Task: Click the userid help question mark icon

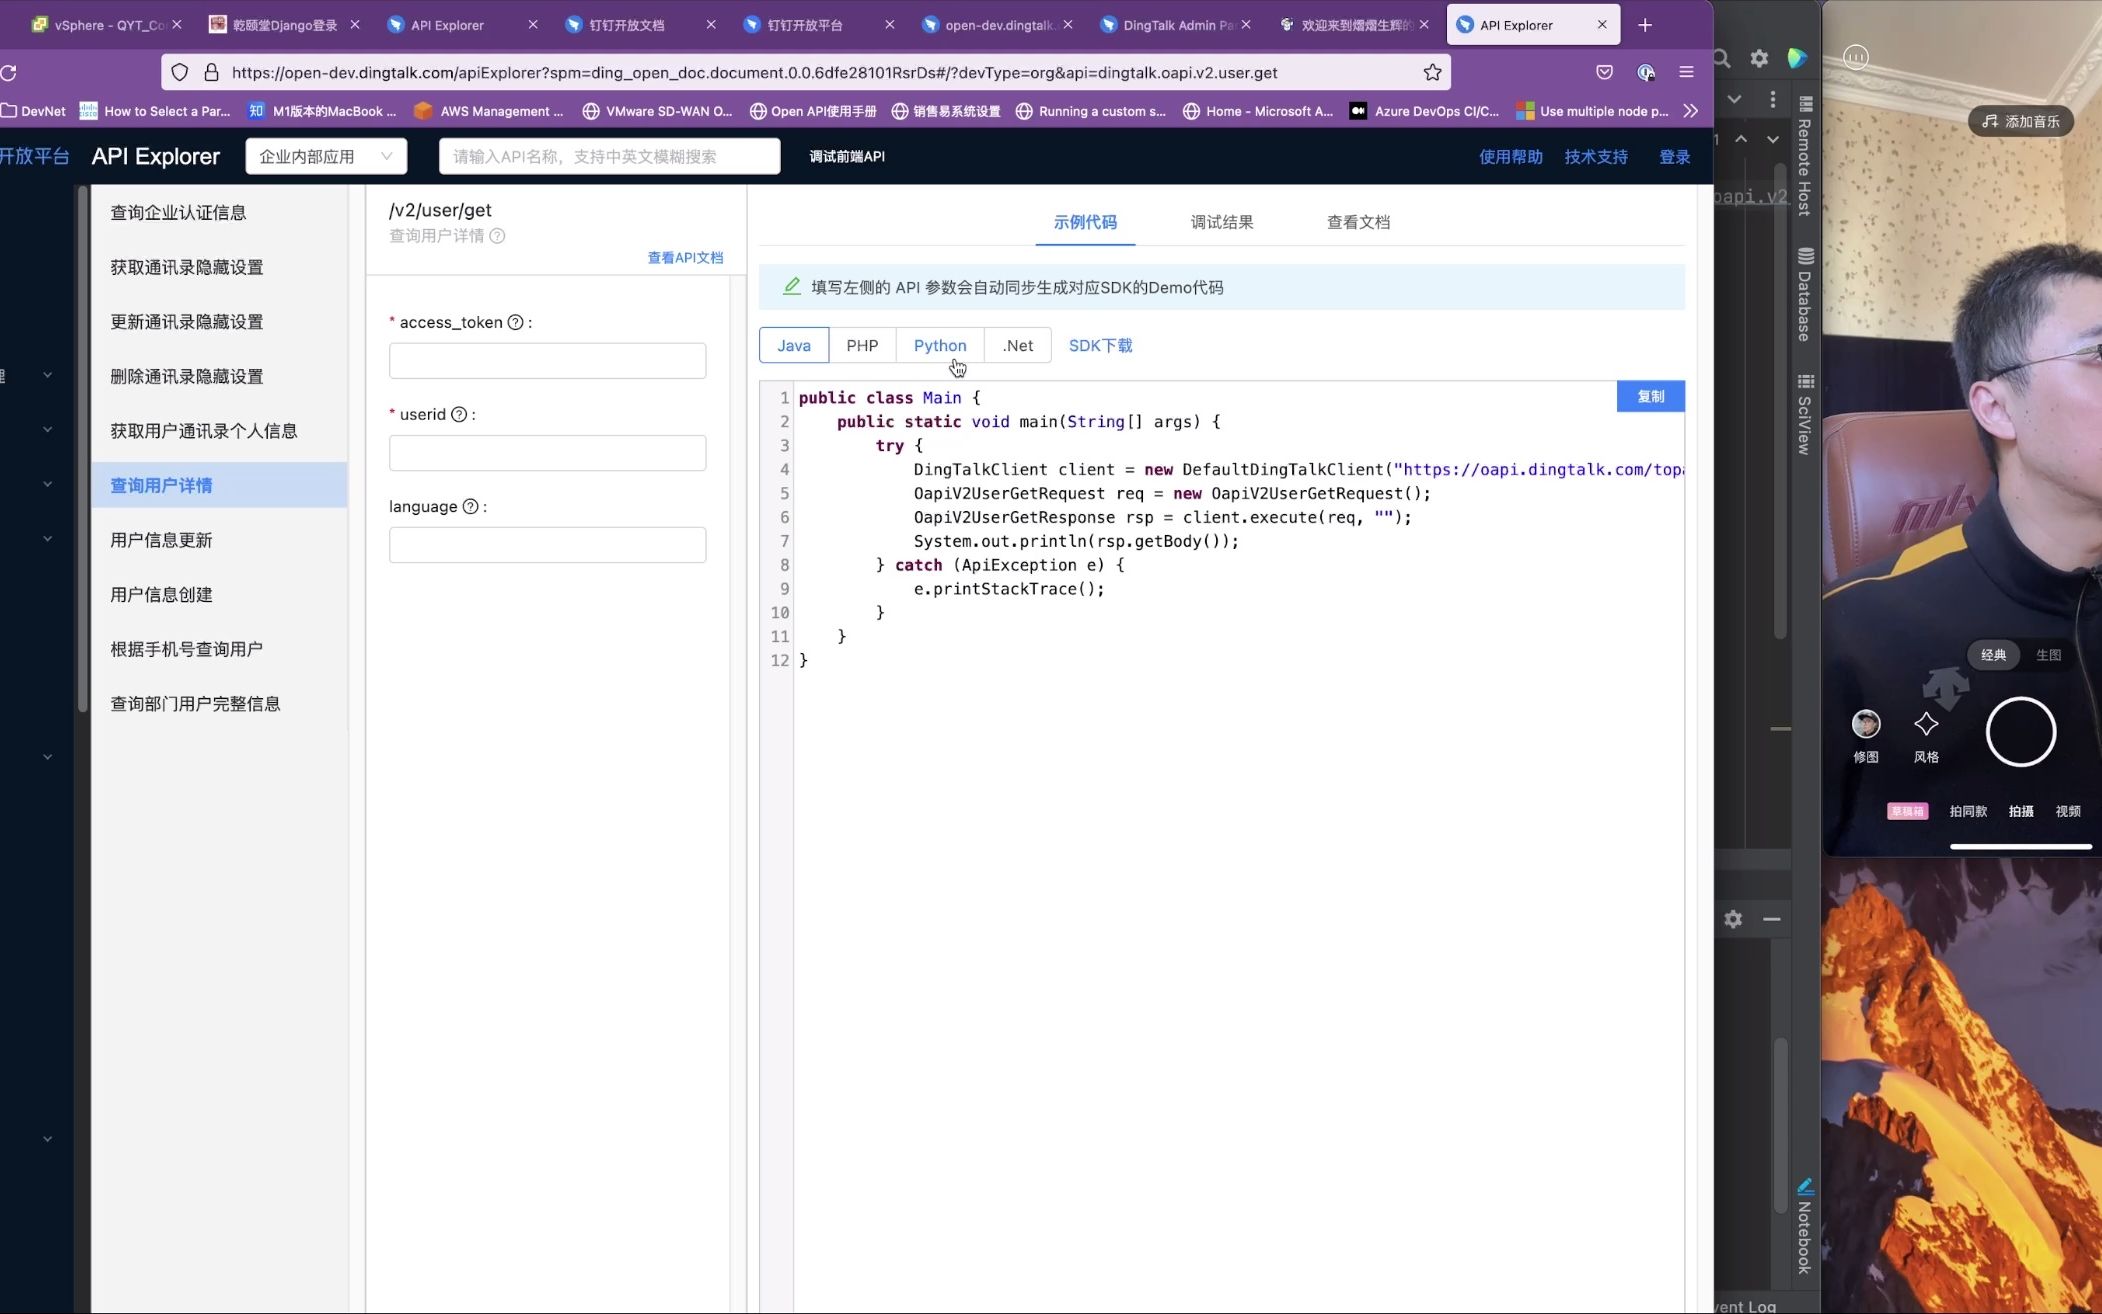Action: coord(459,414)
